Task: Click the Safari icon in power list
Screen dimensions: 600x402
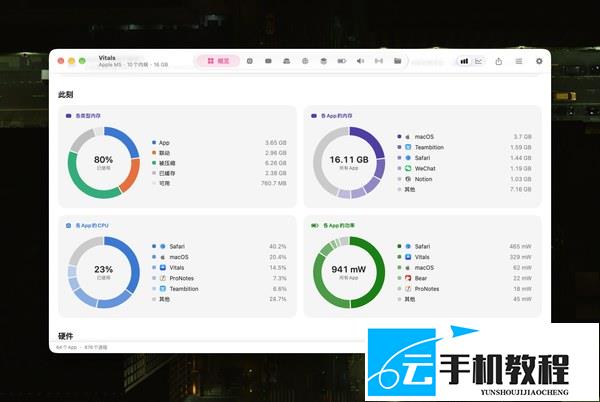Action: pyautogui.click(x=408, y=246)
